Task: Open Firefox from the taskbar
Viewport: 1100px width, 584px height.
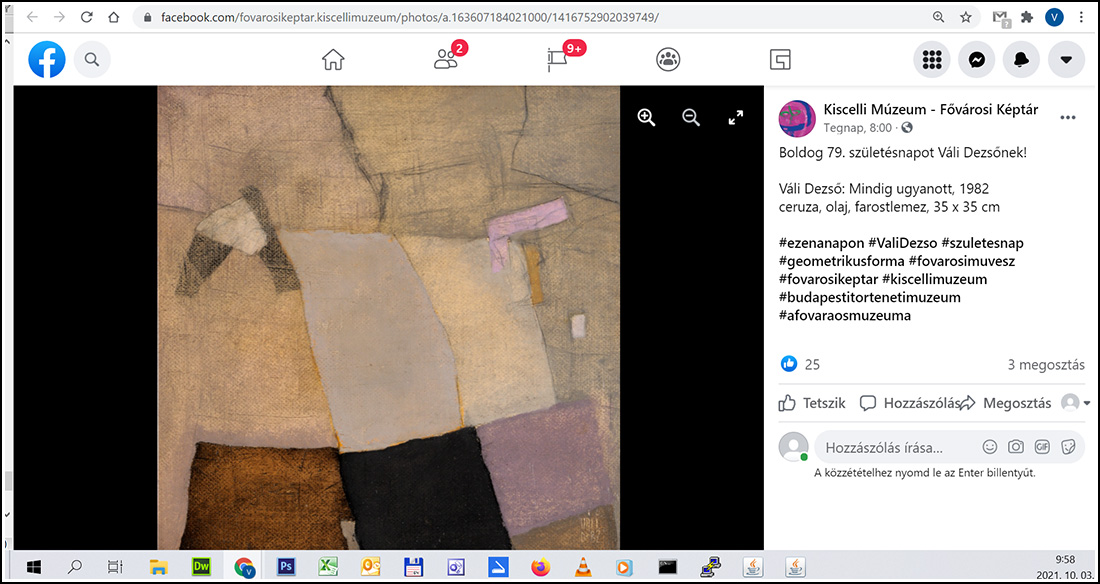Action: coord(540,566)
